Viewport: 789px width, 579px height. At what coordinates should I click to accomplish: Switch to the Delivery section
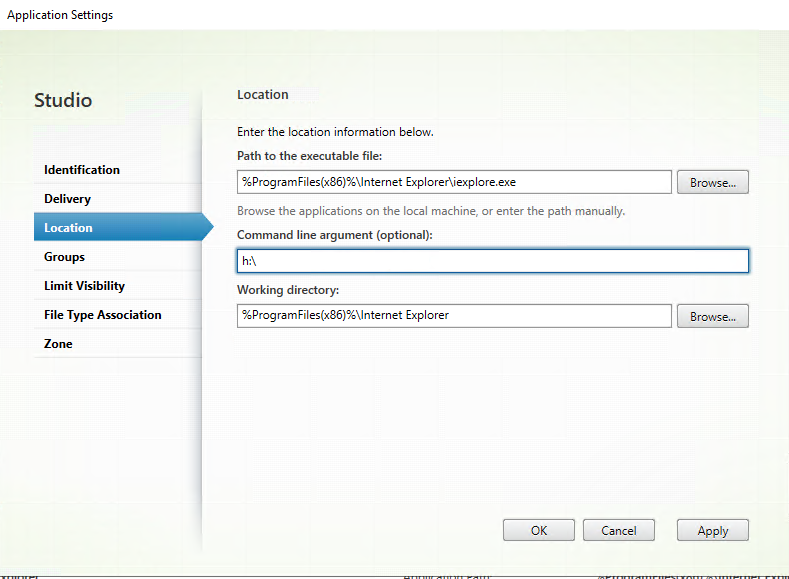coord(67,199)
